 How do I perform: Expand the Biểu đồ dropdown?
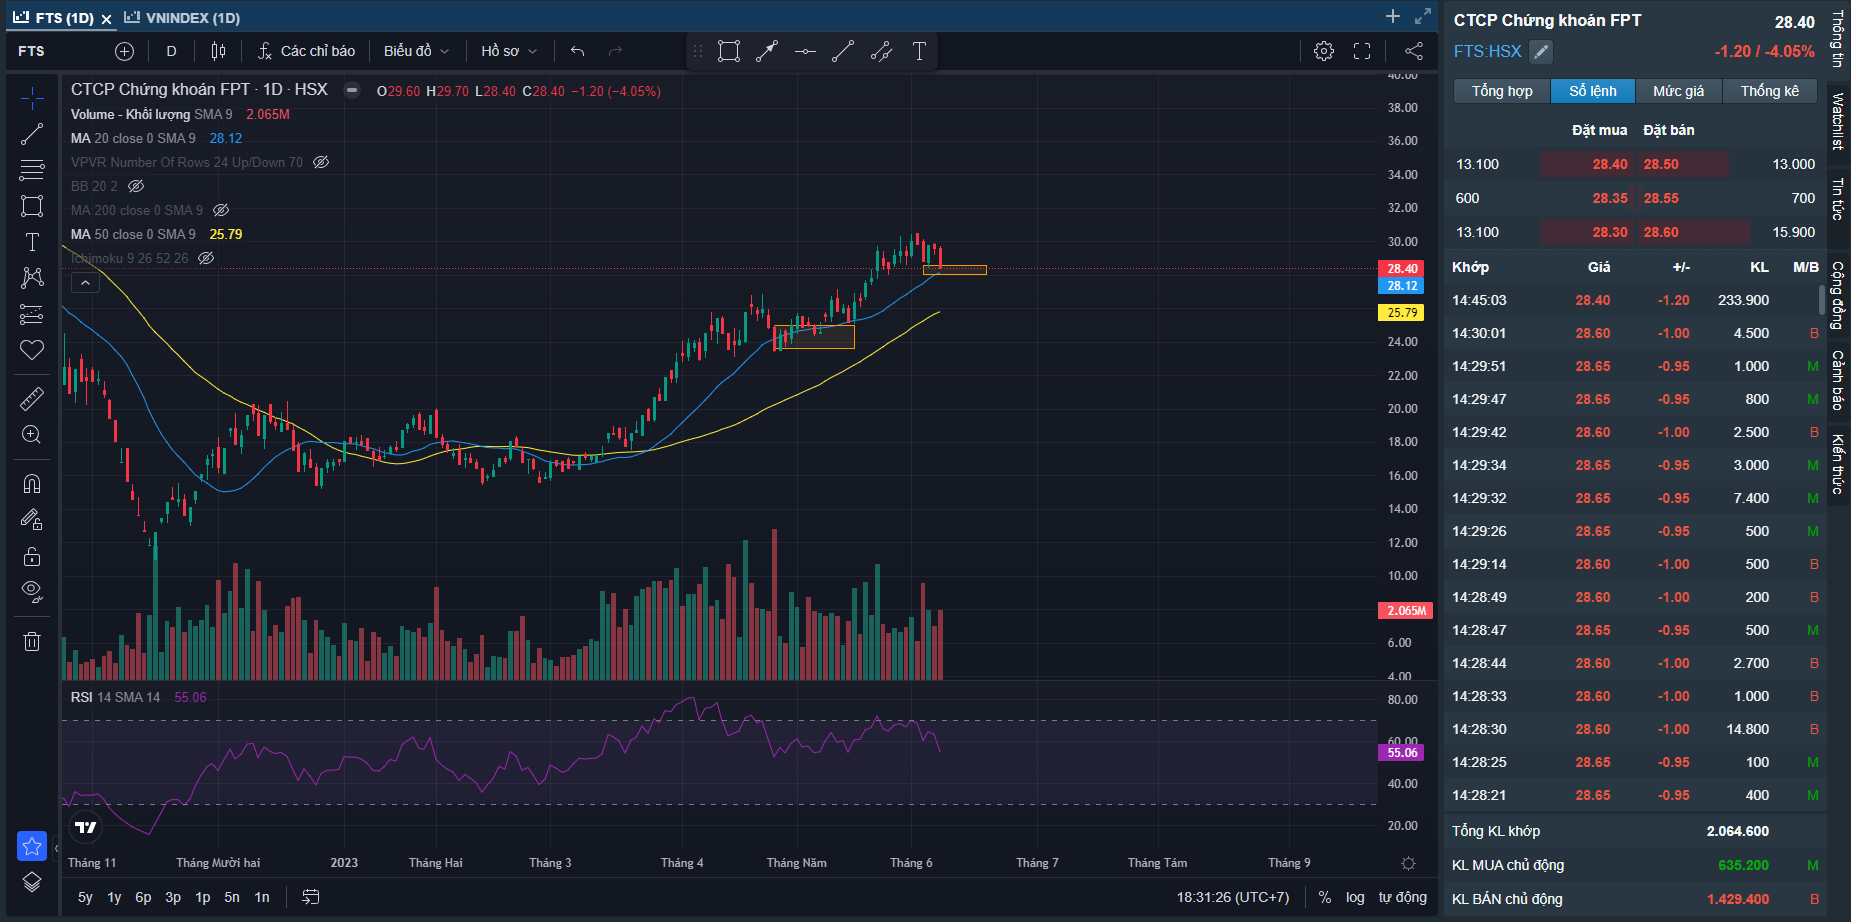point(416,51)
